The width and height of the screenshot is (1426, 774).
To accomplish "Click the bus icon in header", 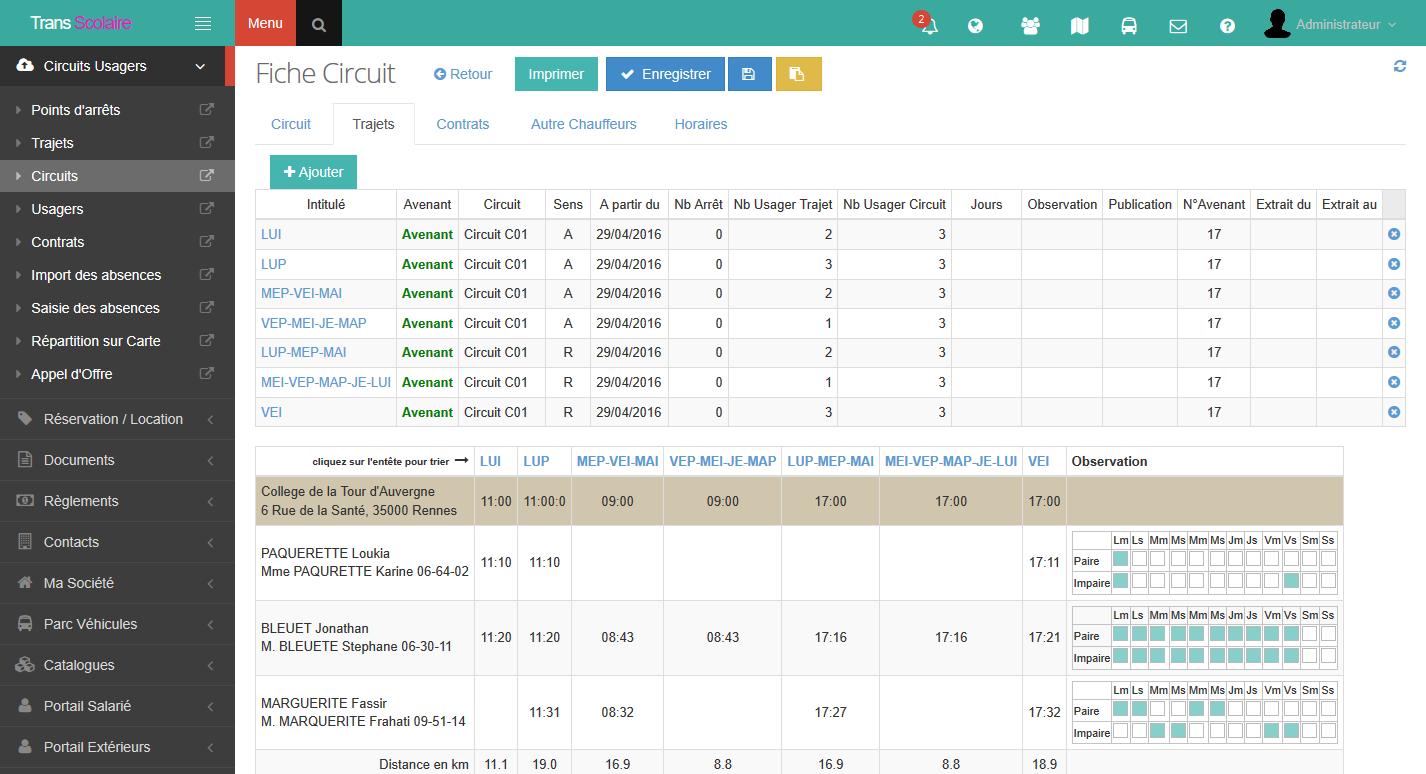I will pyautogui.click(x=1128, y=26).
